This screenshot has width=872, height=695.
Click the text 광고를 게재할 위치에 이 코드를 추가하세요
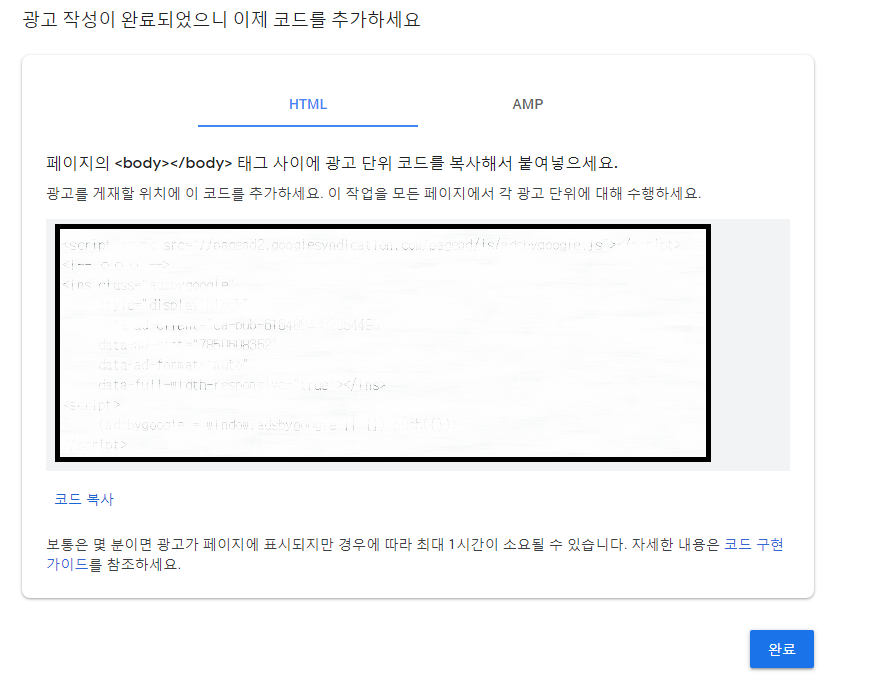pos(184,193)
